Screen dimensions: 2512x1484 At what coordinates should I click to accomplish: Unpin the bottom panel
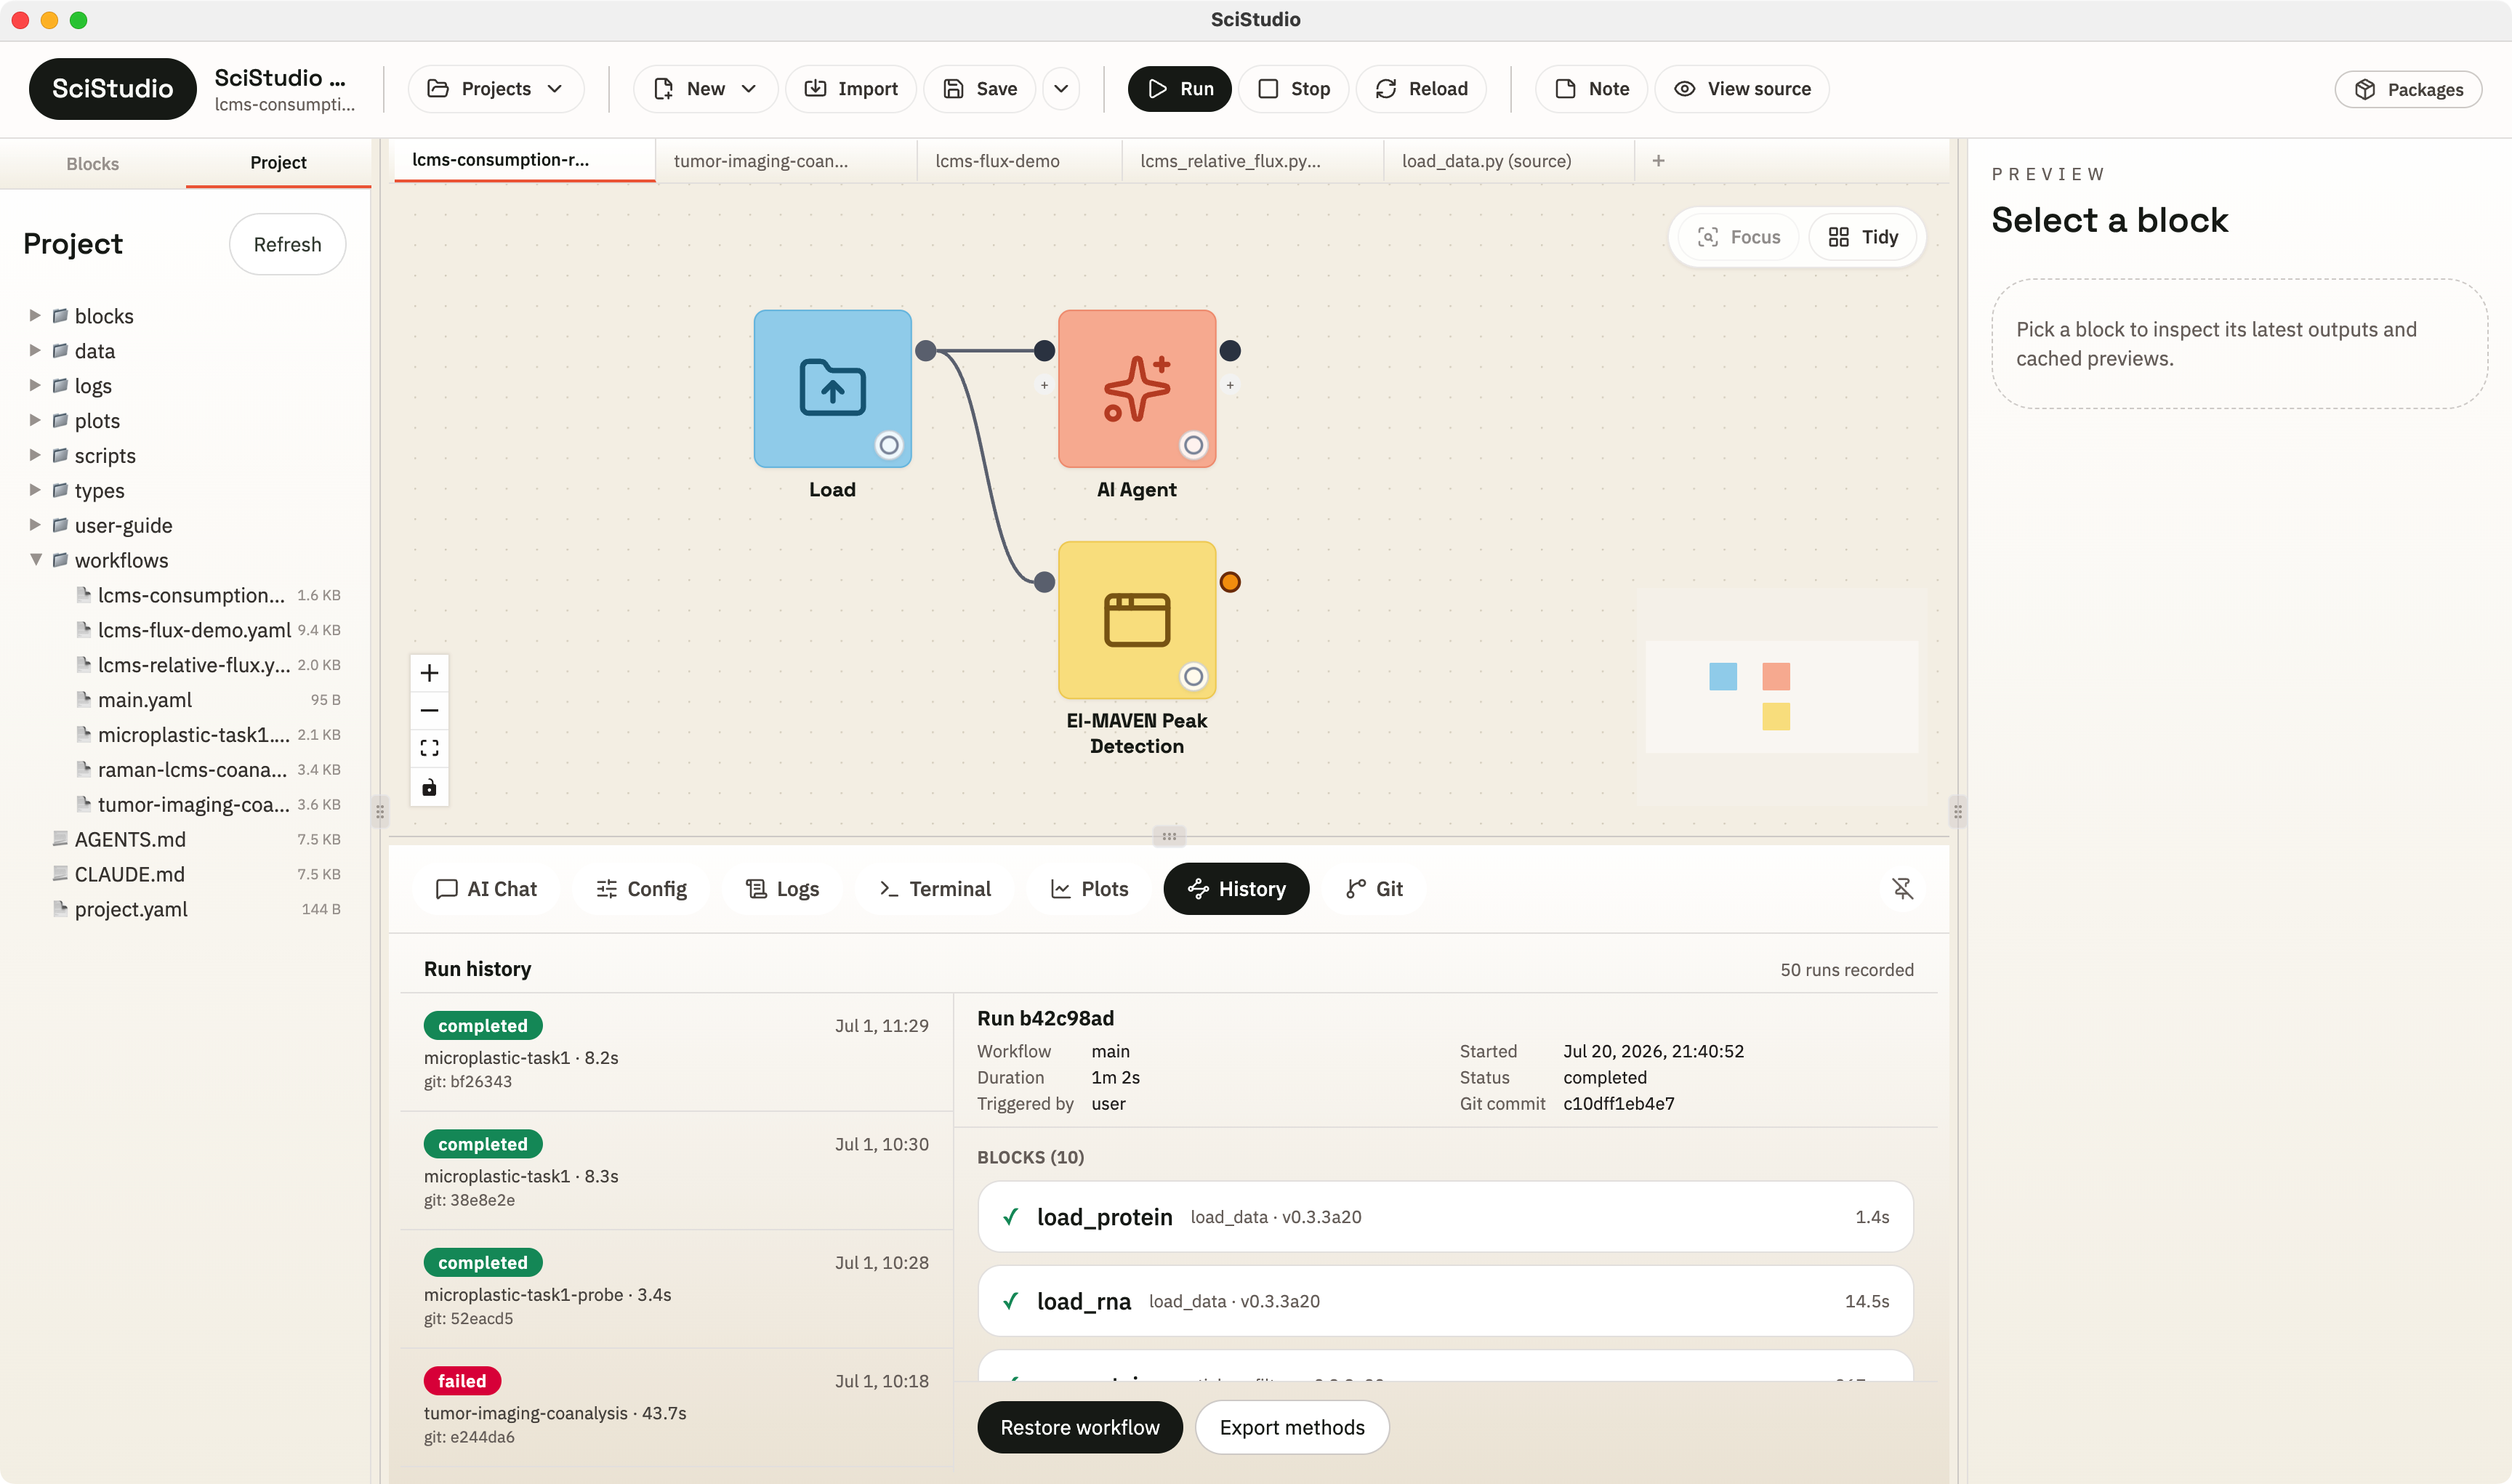pyautogui.click(x=1902, y=888)
